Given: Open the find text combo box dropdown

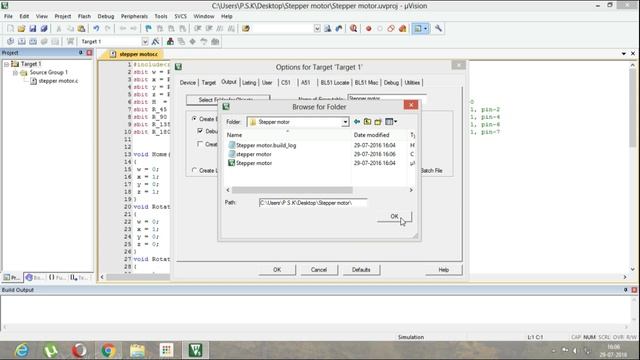Looking at the screenshot, I should (317, 29).
